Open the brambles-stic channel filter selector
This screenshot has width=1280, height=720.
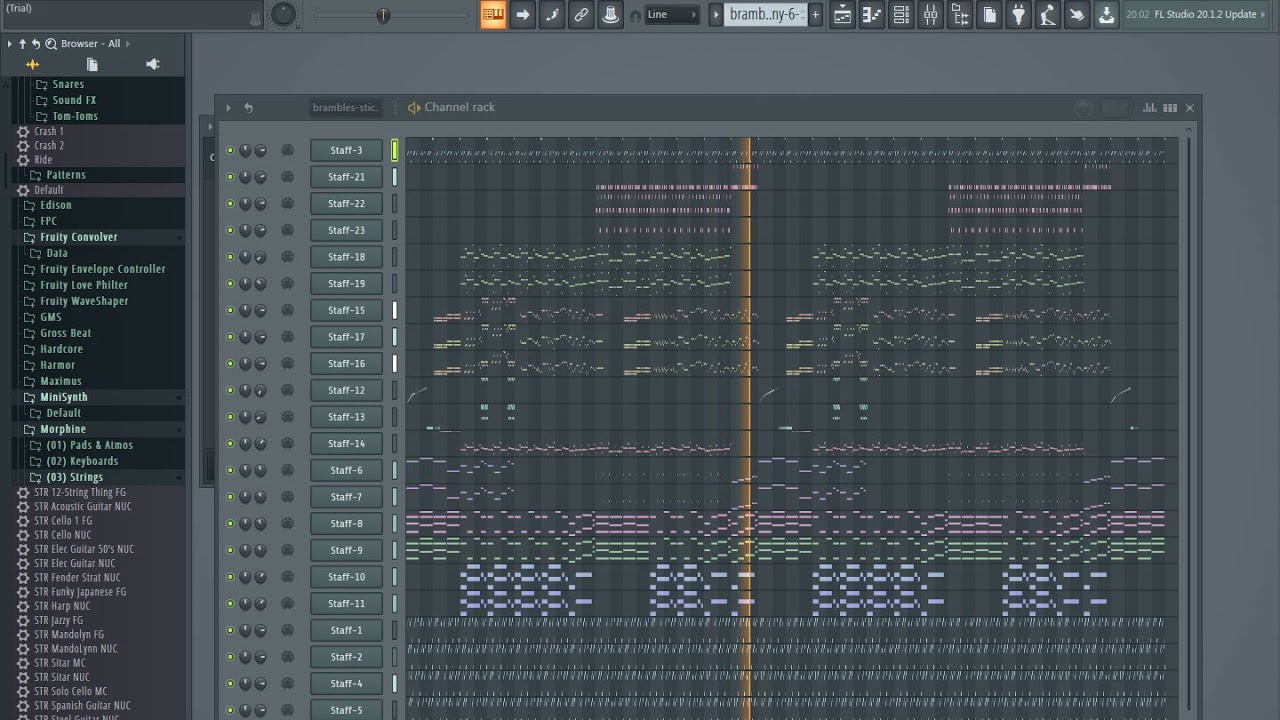[345, 108]
